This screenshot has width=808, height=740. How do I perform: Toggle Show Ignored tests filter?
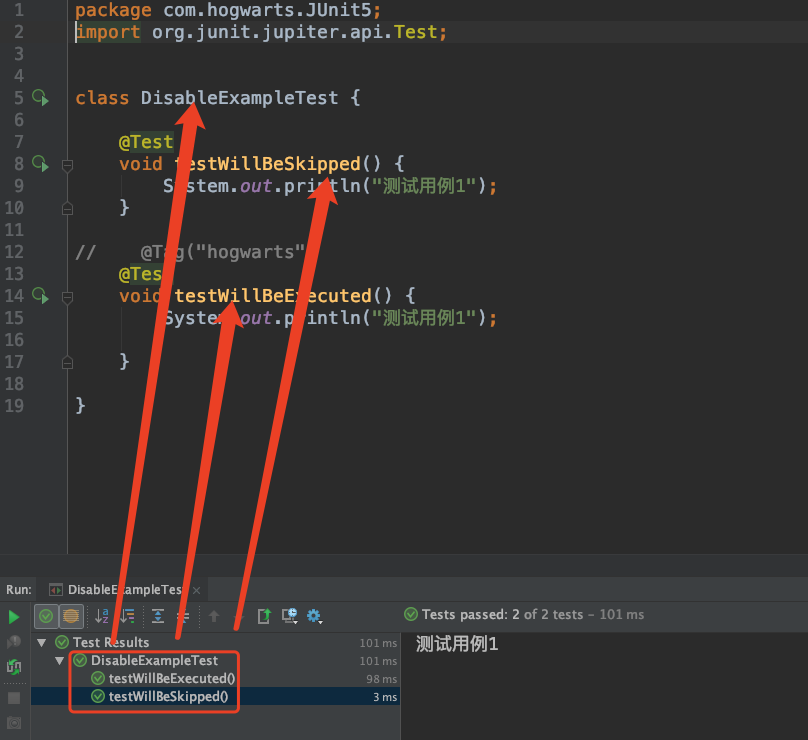(x=70, y=617)
